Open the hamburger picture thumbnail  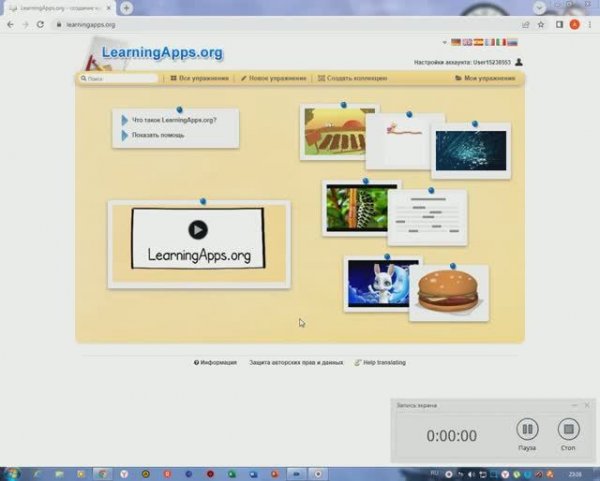(448, 293)
